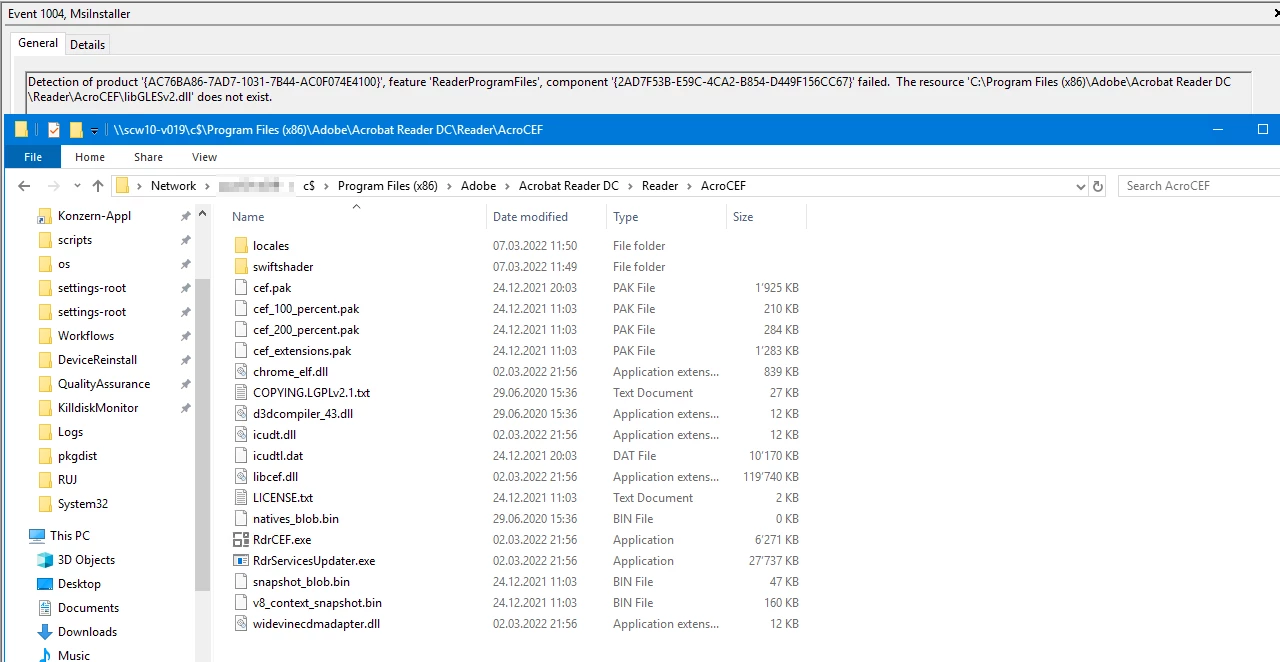Select the cef.pak file icon
This screenshot has height=662, width=1280.
click(240, 288)
